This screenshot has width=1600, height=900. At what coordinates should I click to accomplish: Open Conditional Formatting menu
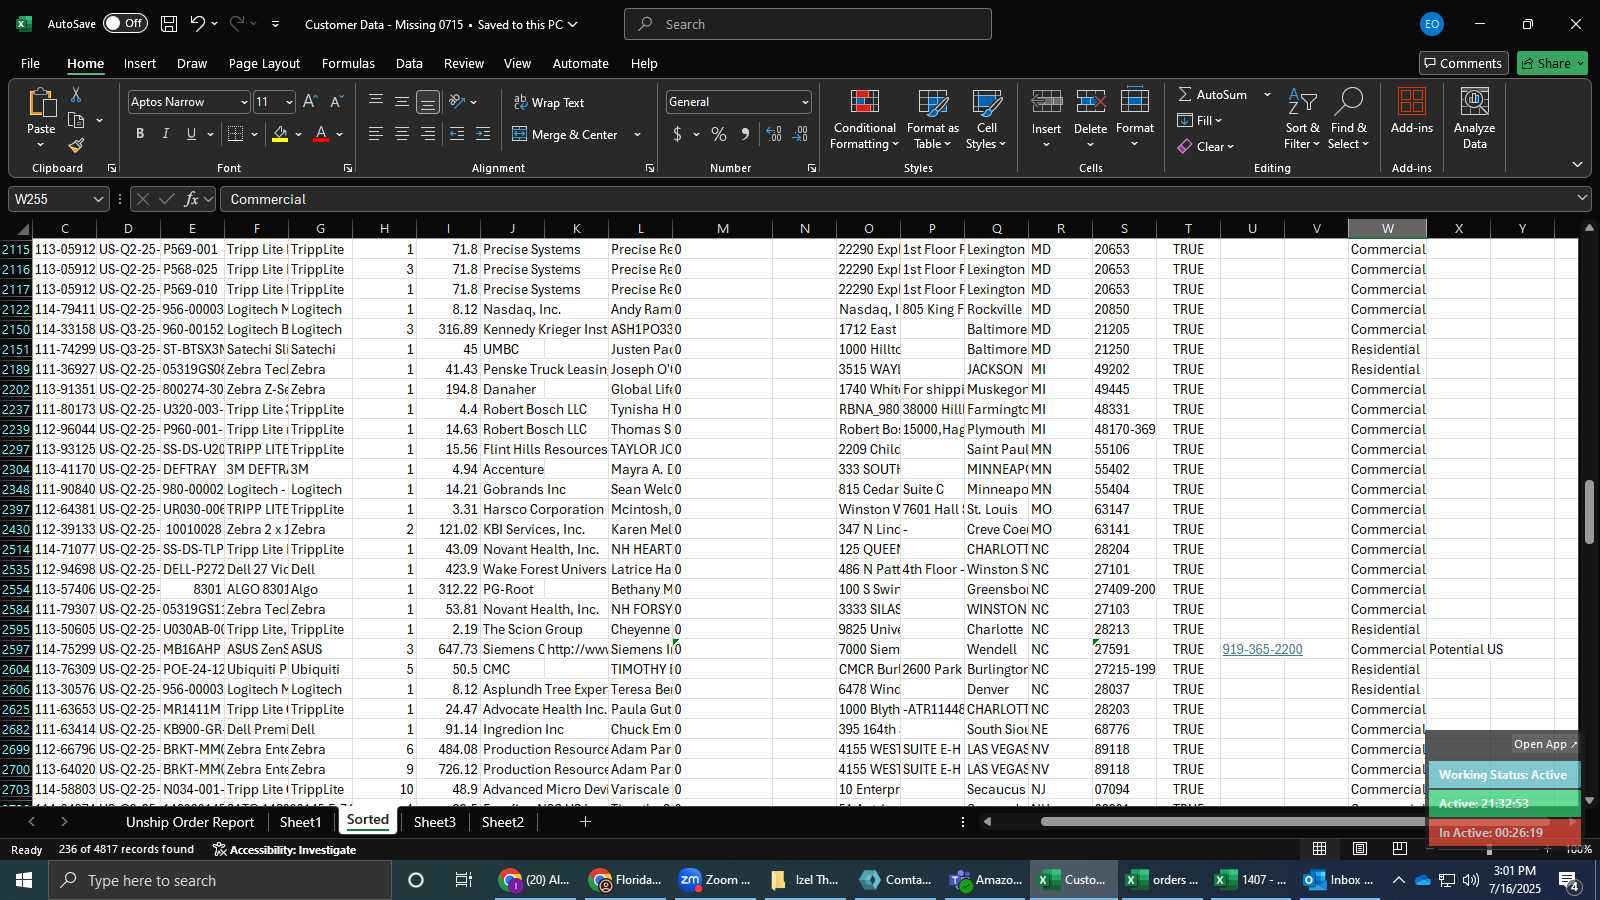tap(865, 120)
